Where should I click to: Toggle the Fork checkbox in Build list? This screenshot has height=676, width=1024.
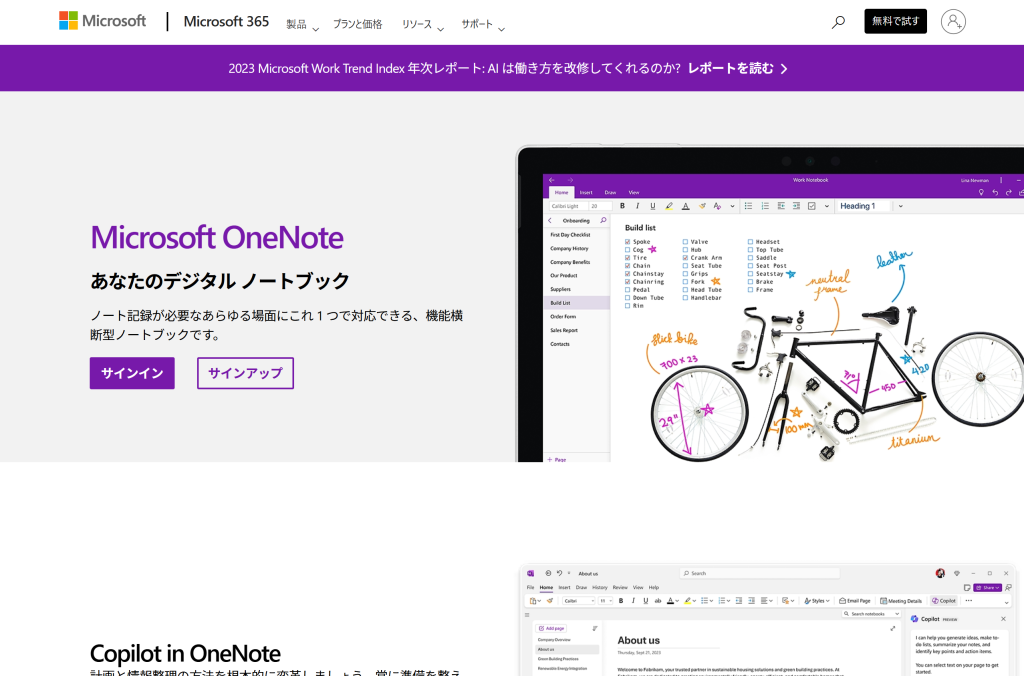[685, 282]
